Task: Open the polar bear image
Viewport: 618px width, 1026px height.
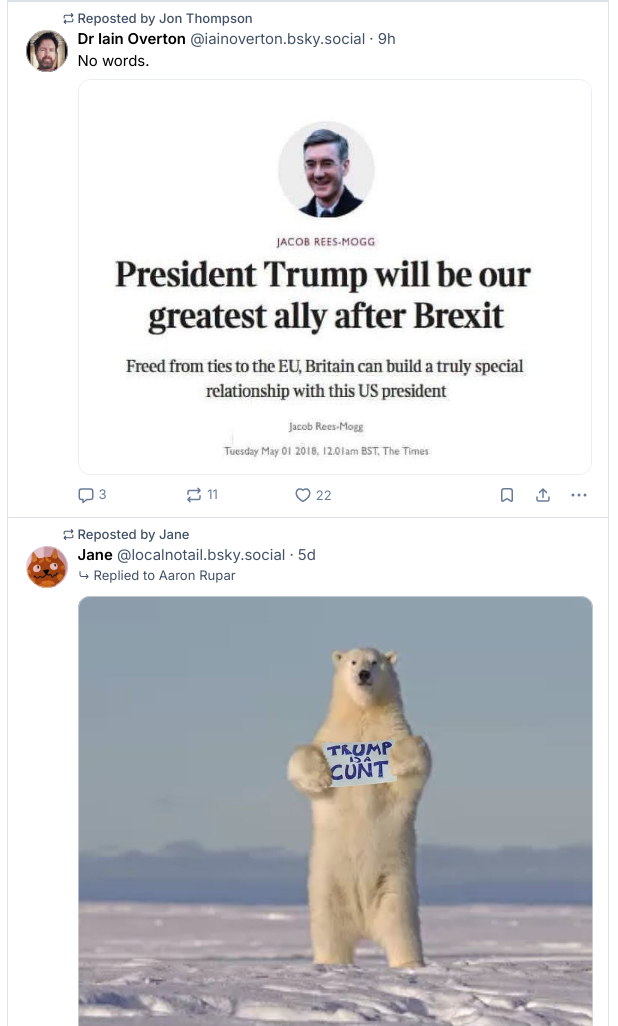Action: click(335, 810)
